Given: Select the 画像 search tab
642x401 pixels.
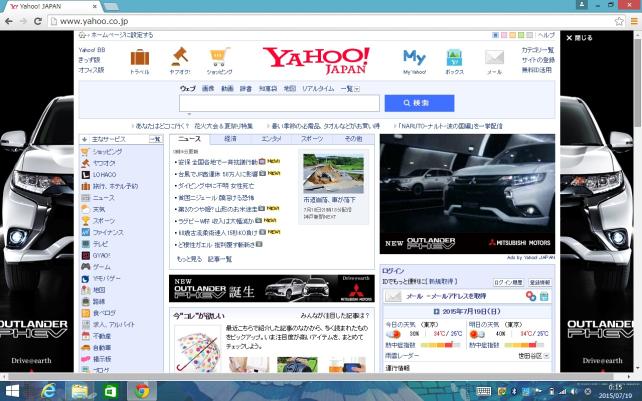Looking at the screenshot, I should [x=208, y=88].
